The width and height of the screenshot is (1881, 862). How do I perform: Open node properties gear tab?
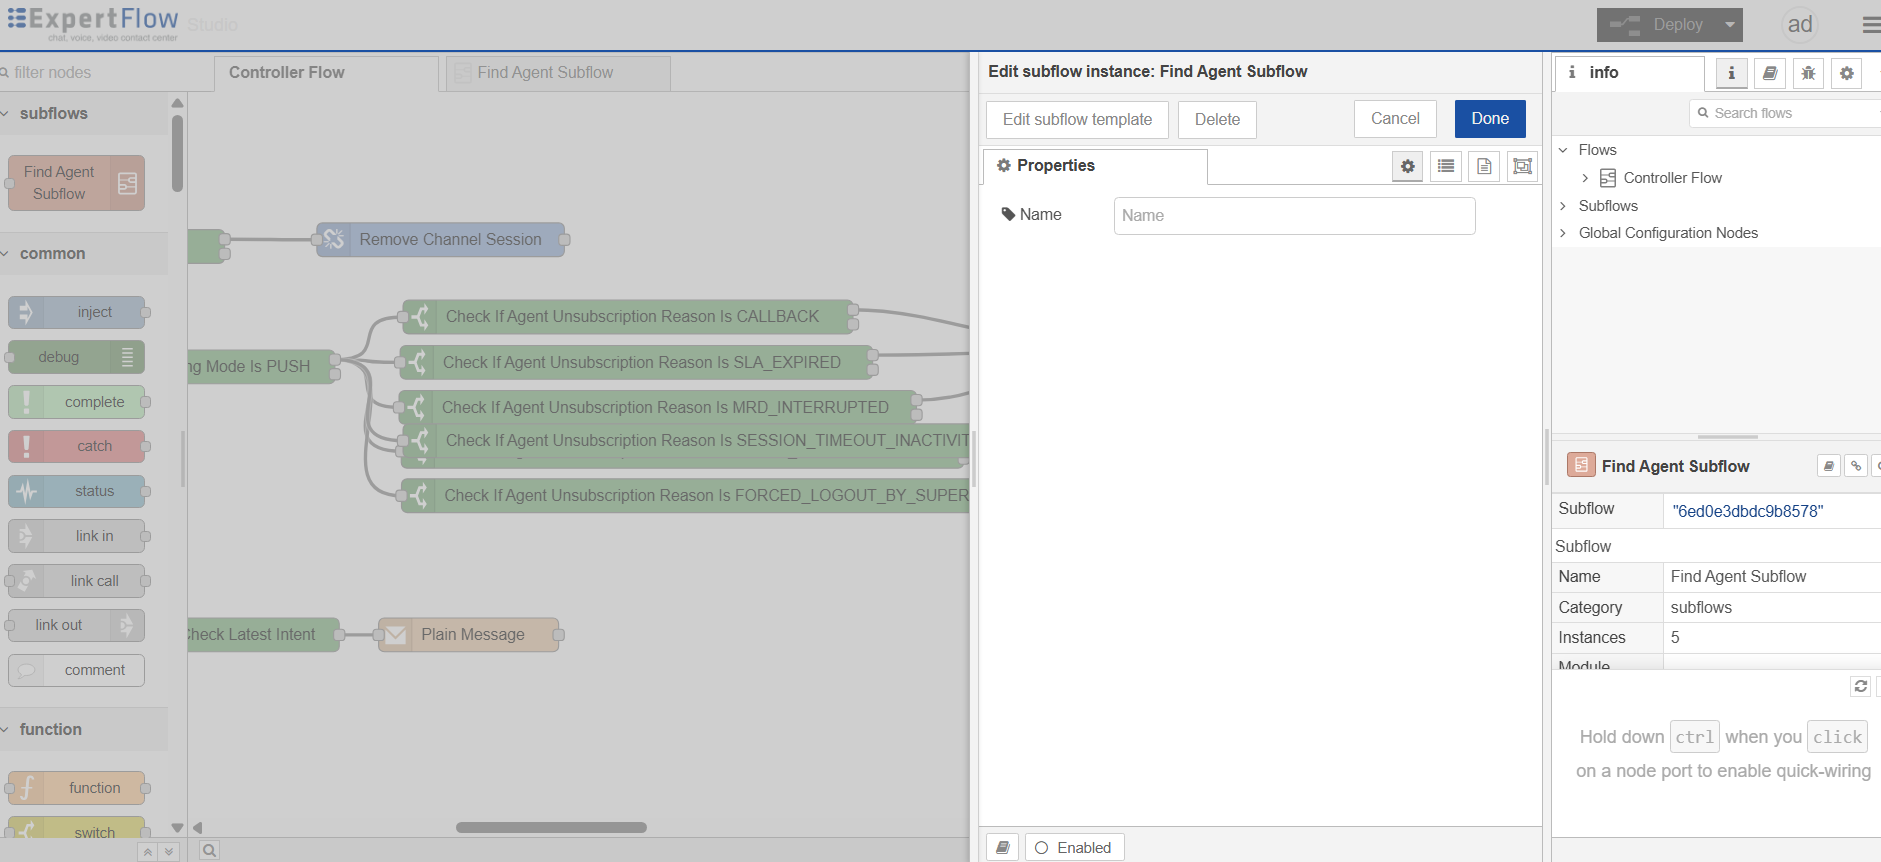click(1407, 166)
